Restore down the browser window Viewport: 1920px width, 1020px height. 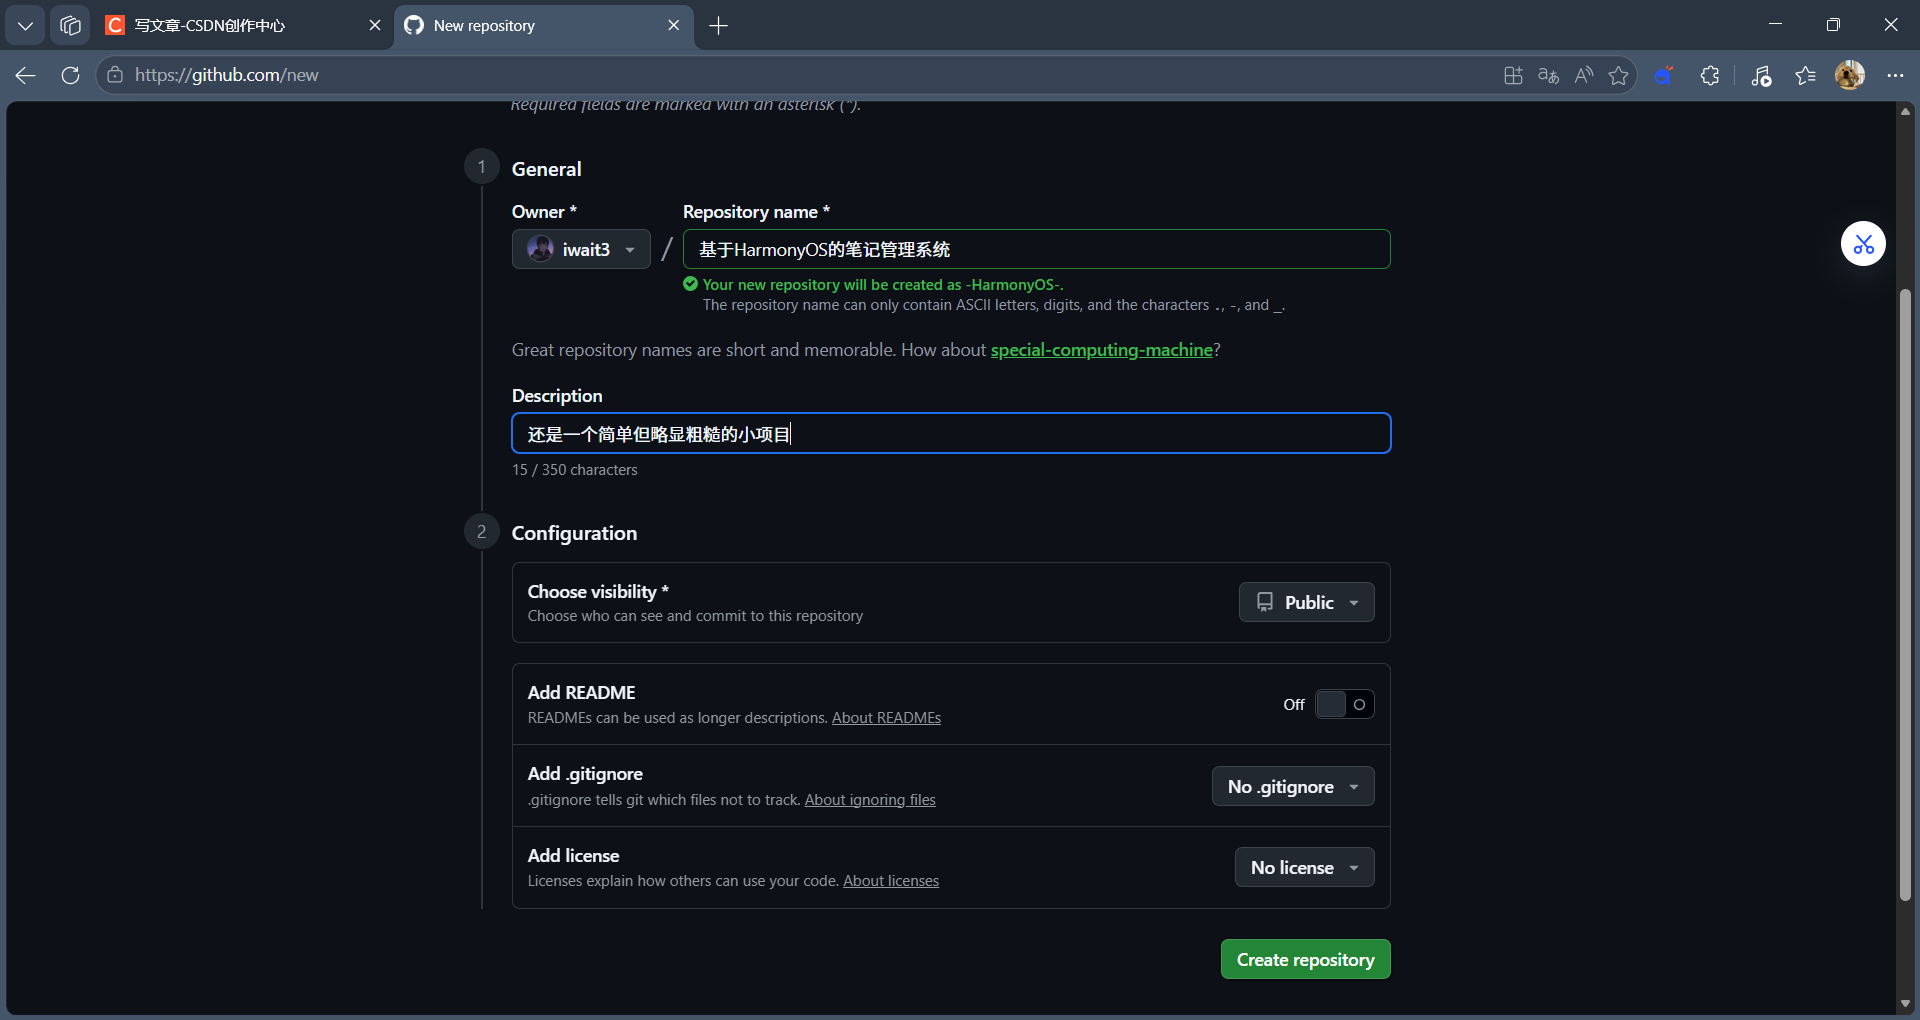click(x=1833, y=25)
